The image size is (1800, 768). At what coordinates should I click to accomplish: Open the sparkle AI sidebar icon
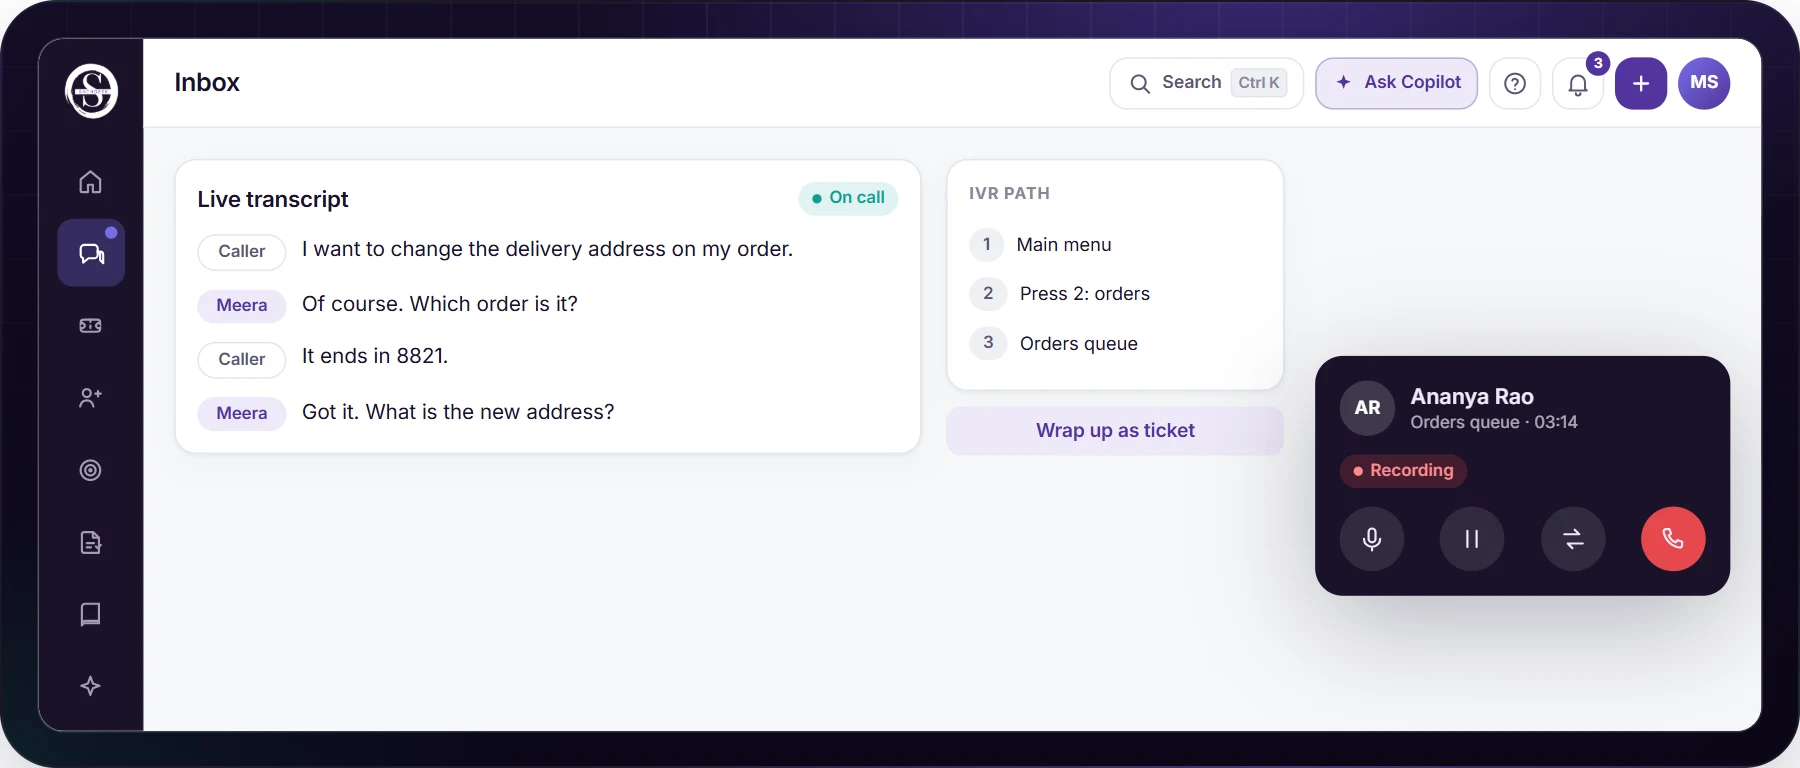tap(91, 686)
